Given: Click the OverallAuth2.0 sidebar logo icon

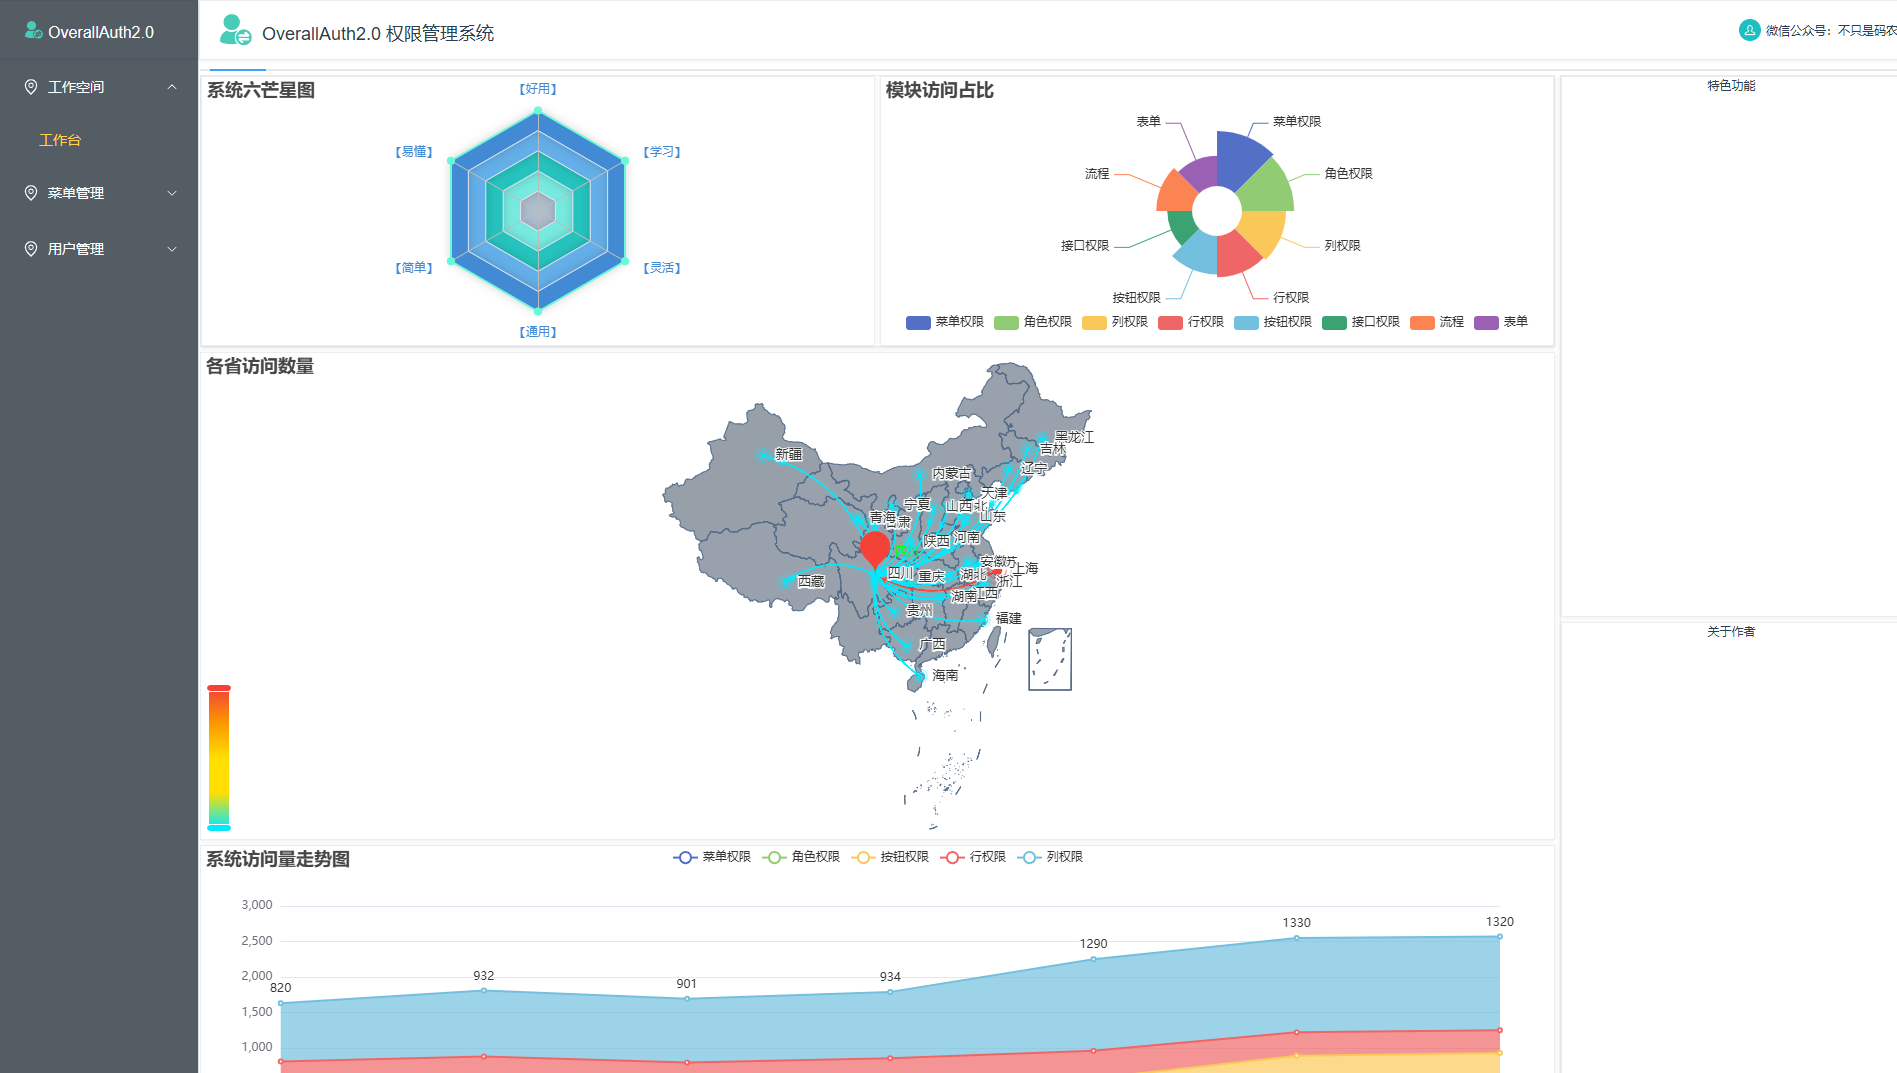Looking at the screenshot, I should point(33,31).
